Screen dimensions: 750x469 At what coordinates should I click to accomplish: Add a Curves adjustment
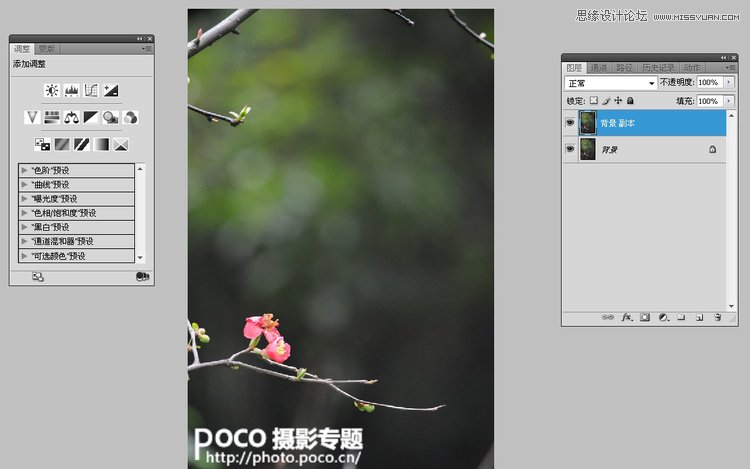click(91, 90)
